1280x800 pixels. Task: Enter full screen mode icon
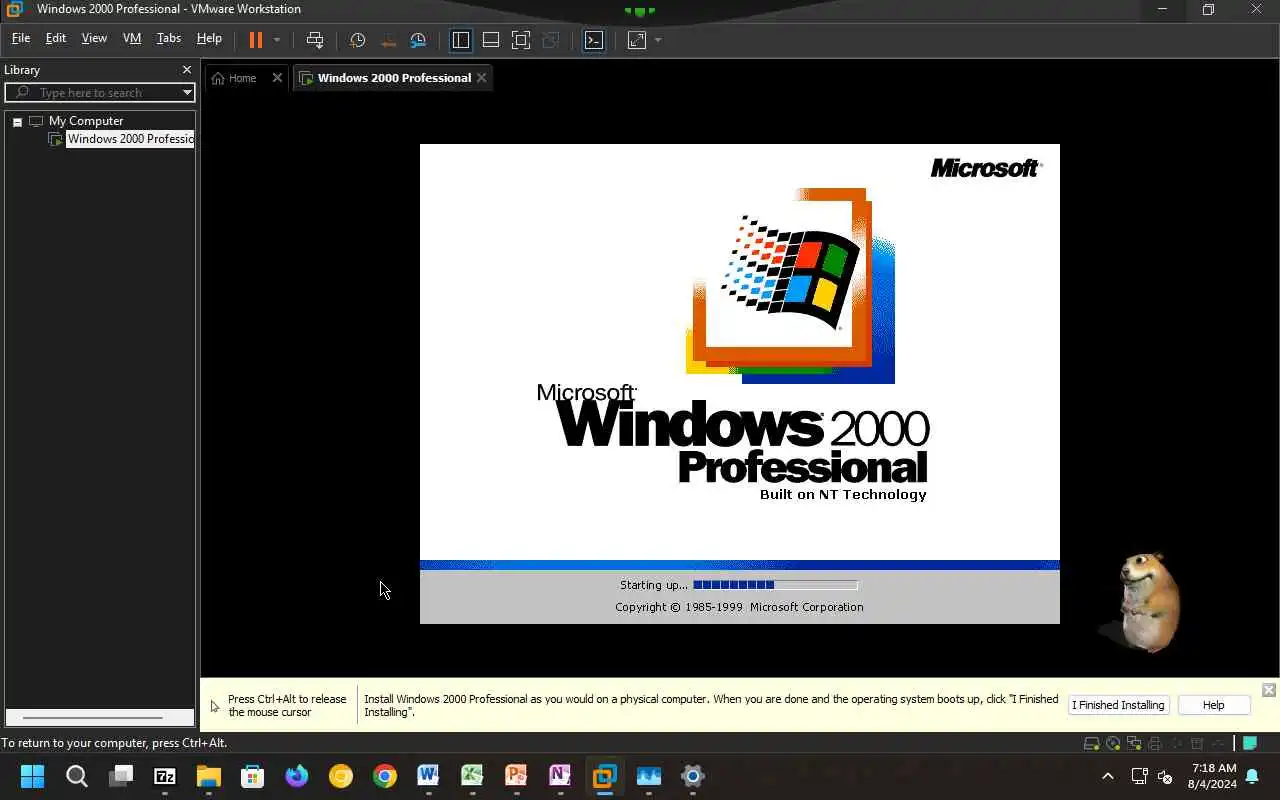(x=521, y=40)
